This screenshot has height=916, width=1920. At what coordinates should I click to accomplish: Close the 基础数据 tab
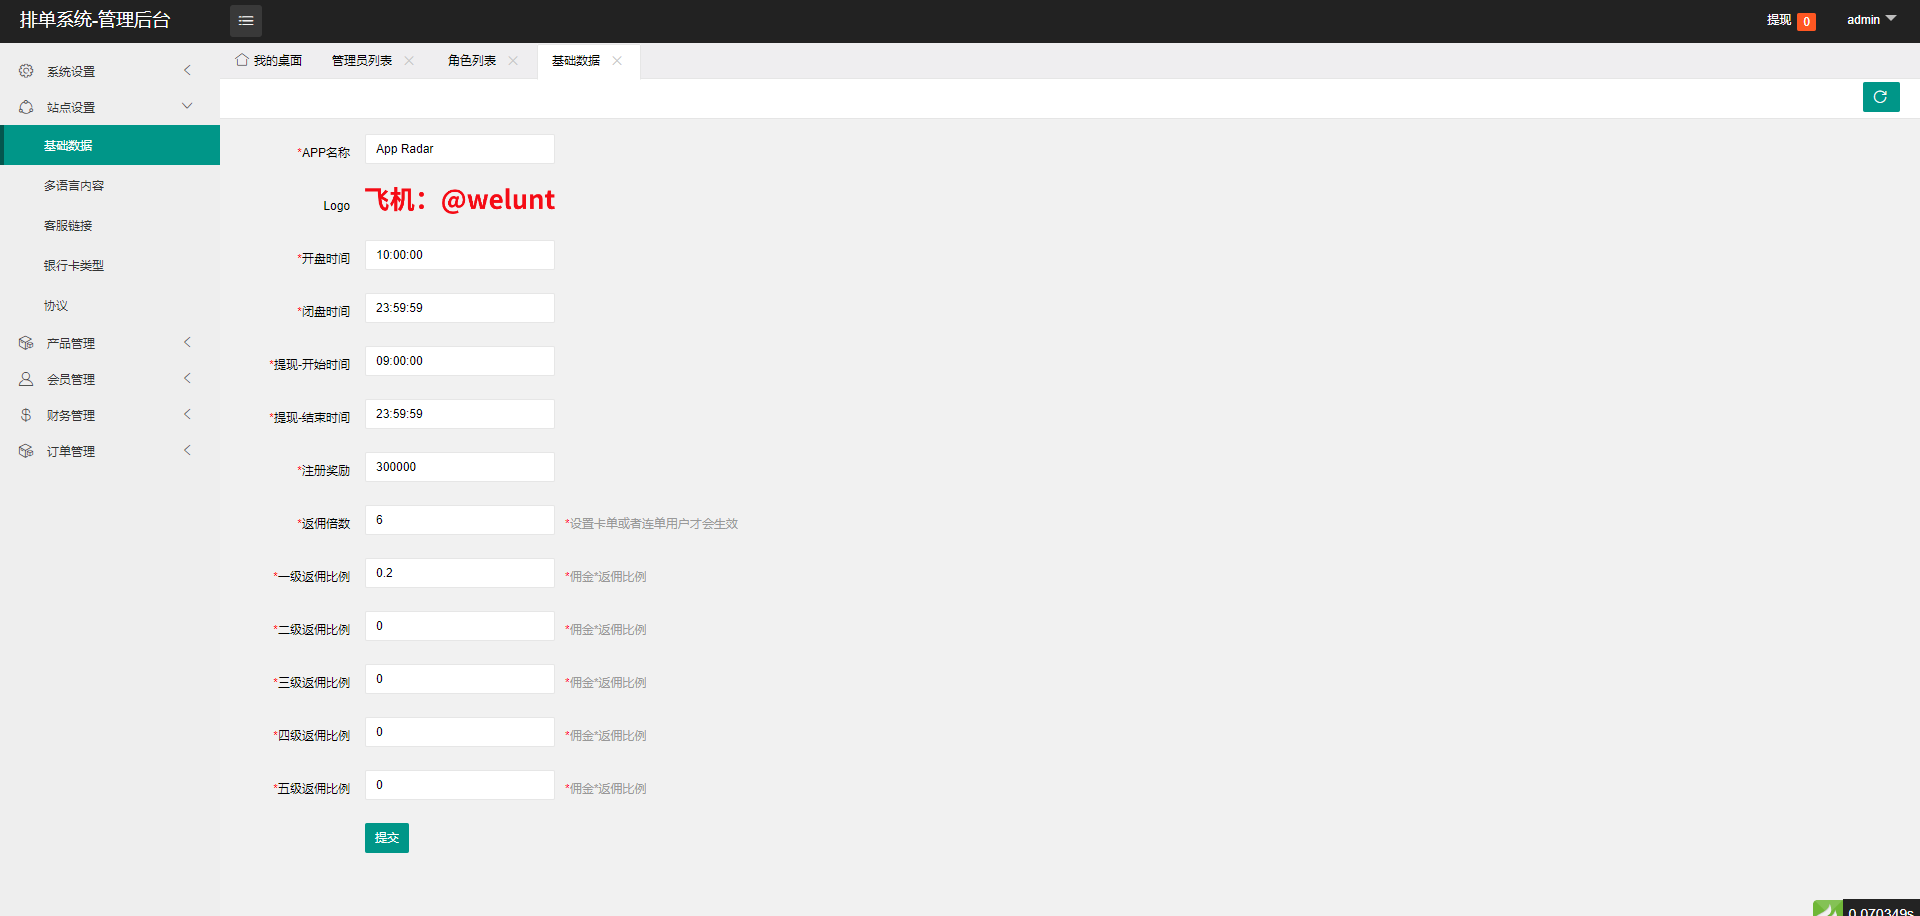[x=617, y=61]
